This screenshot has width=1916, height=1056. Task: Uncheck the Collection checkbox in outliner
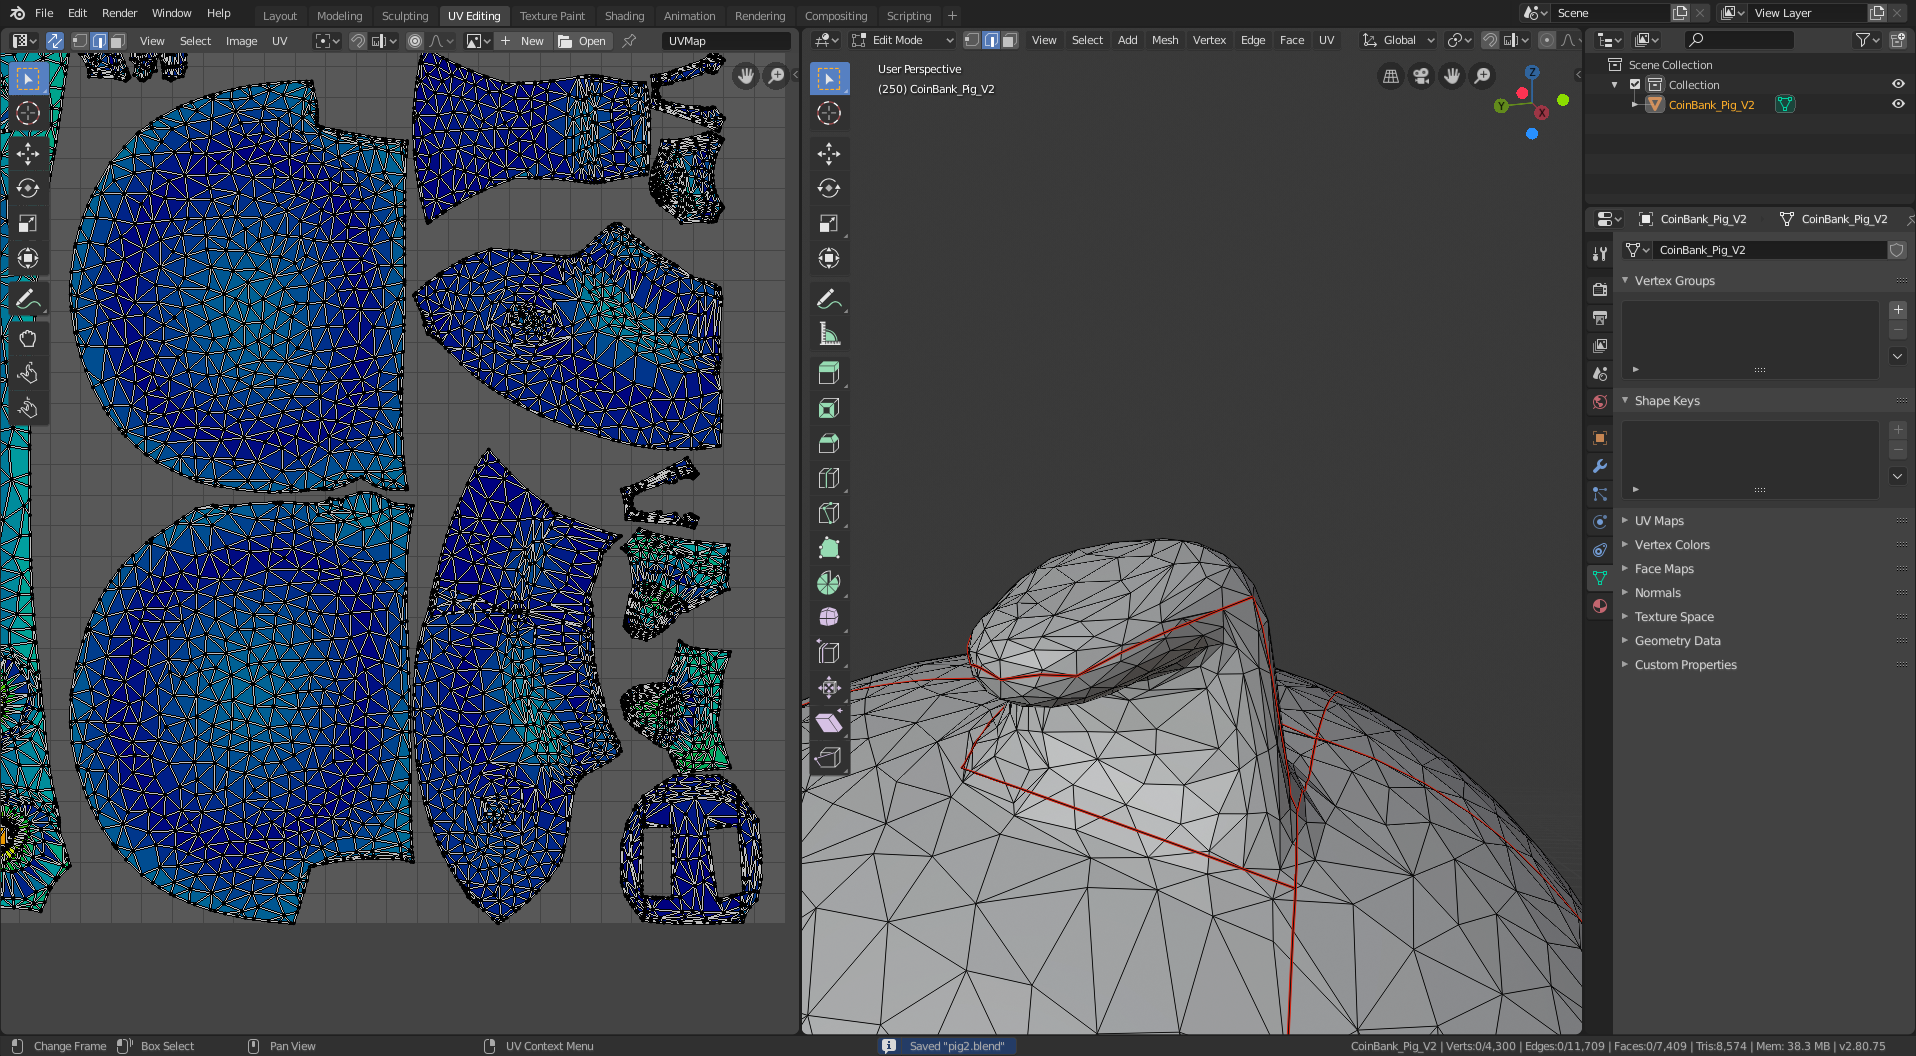coord(1636,85)
